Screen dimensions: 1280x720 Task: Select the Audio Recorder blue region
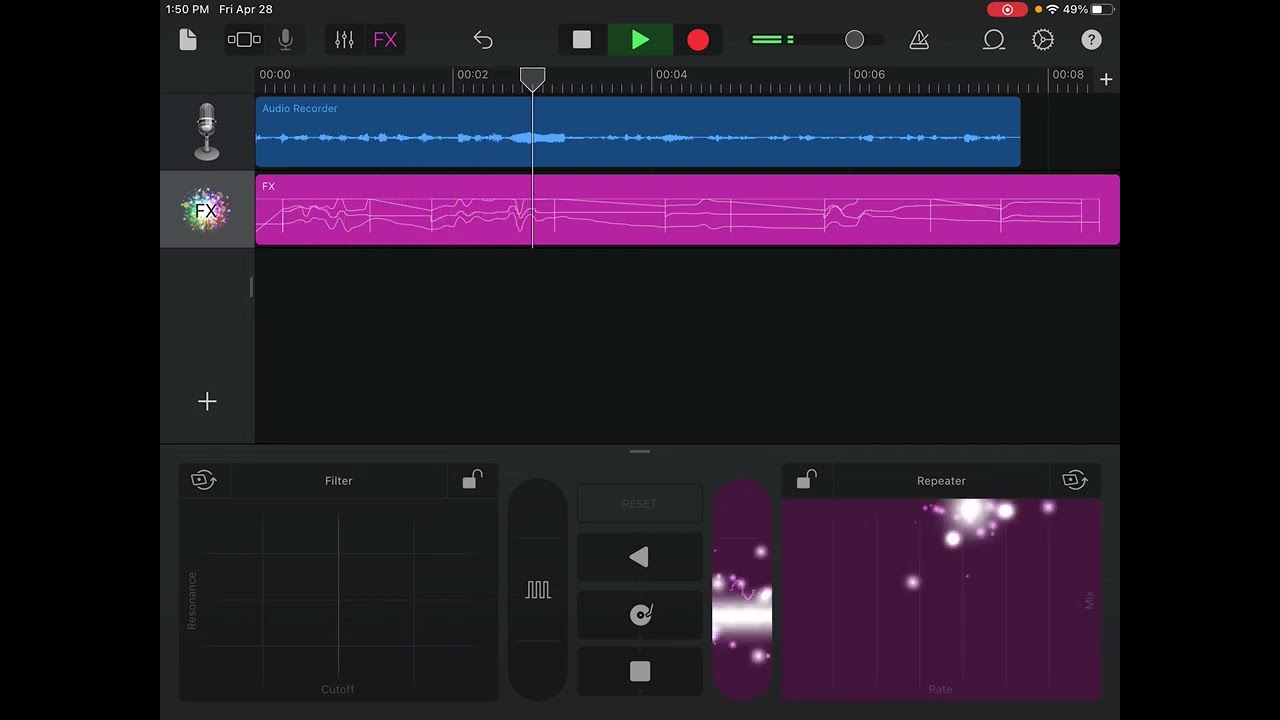638,132
